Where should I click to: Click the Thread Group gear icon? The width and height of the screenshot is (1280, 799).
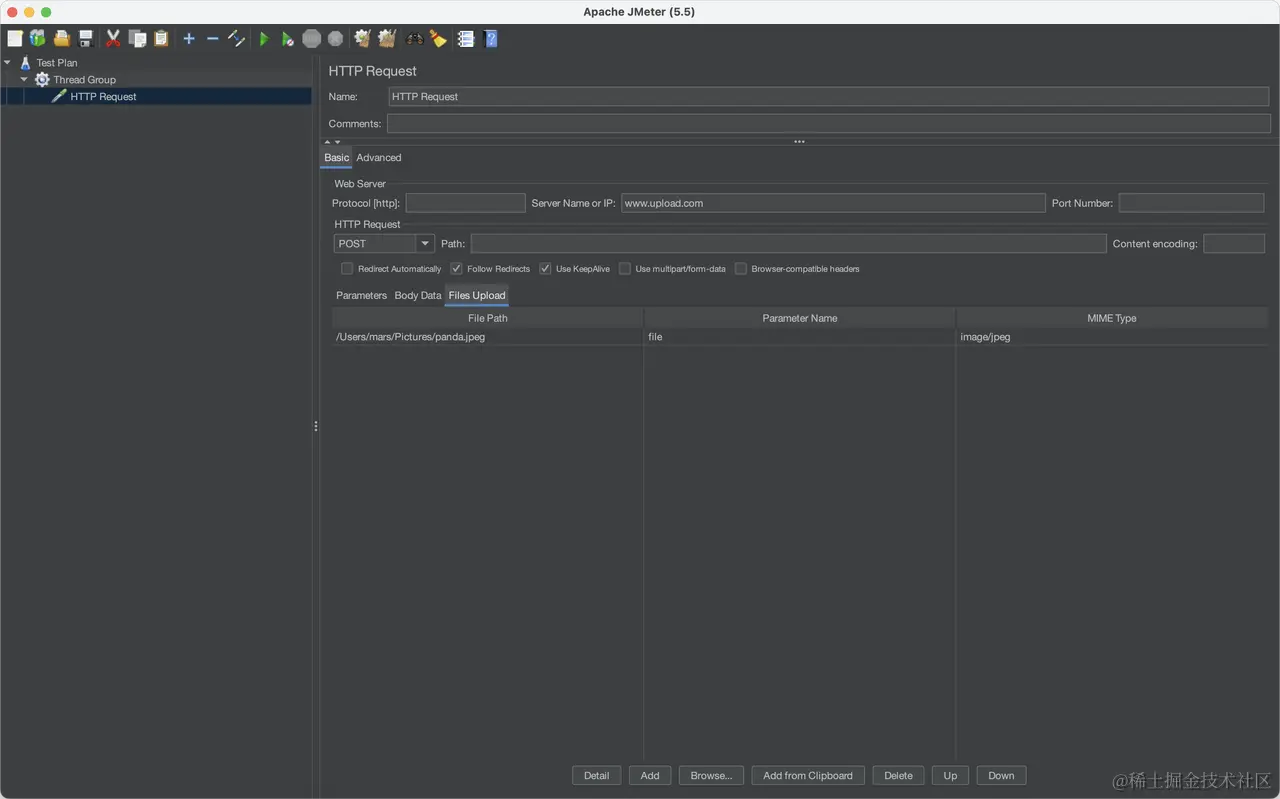[42, 80]
